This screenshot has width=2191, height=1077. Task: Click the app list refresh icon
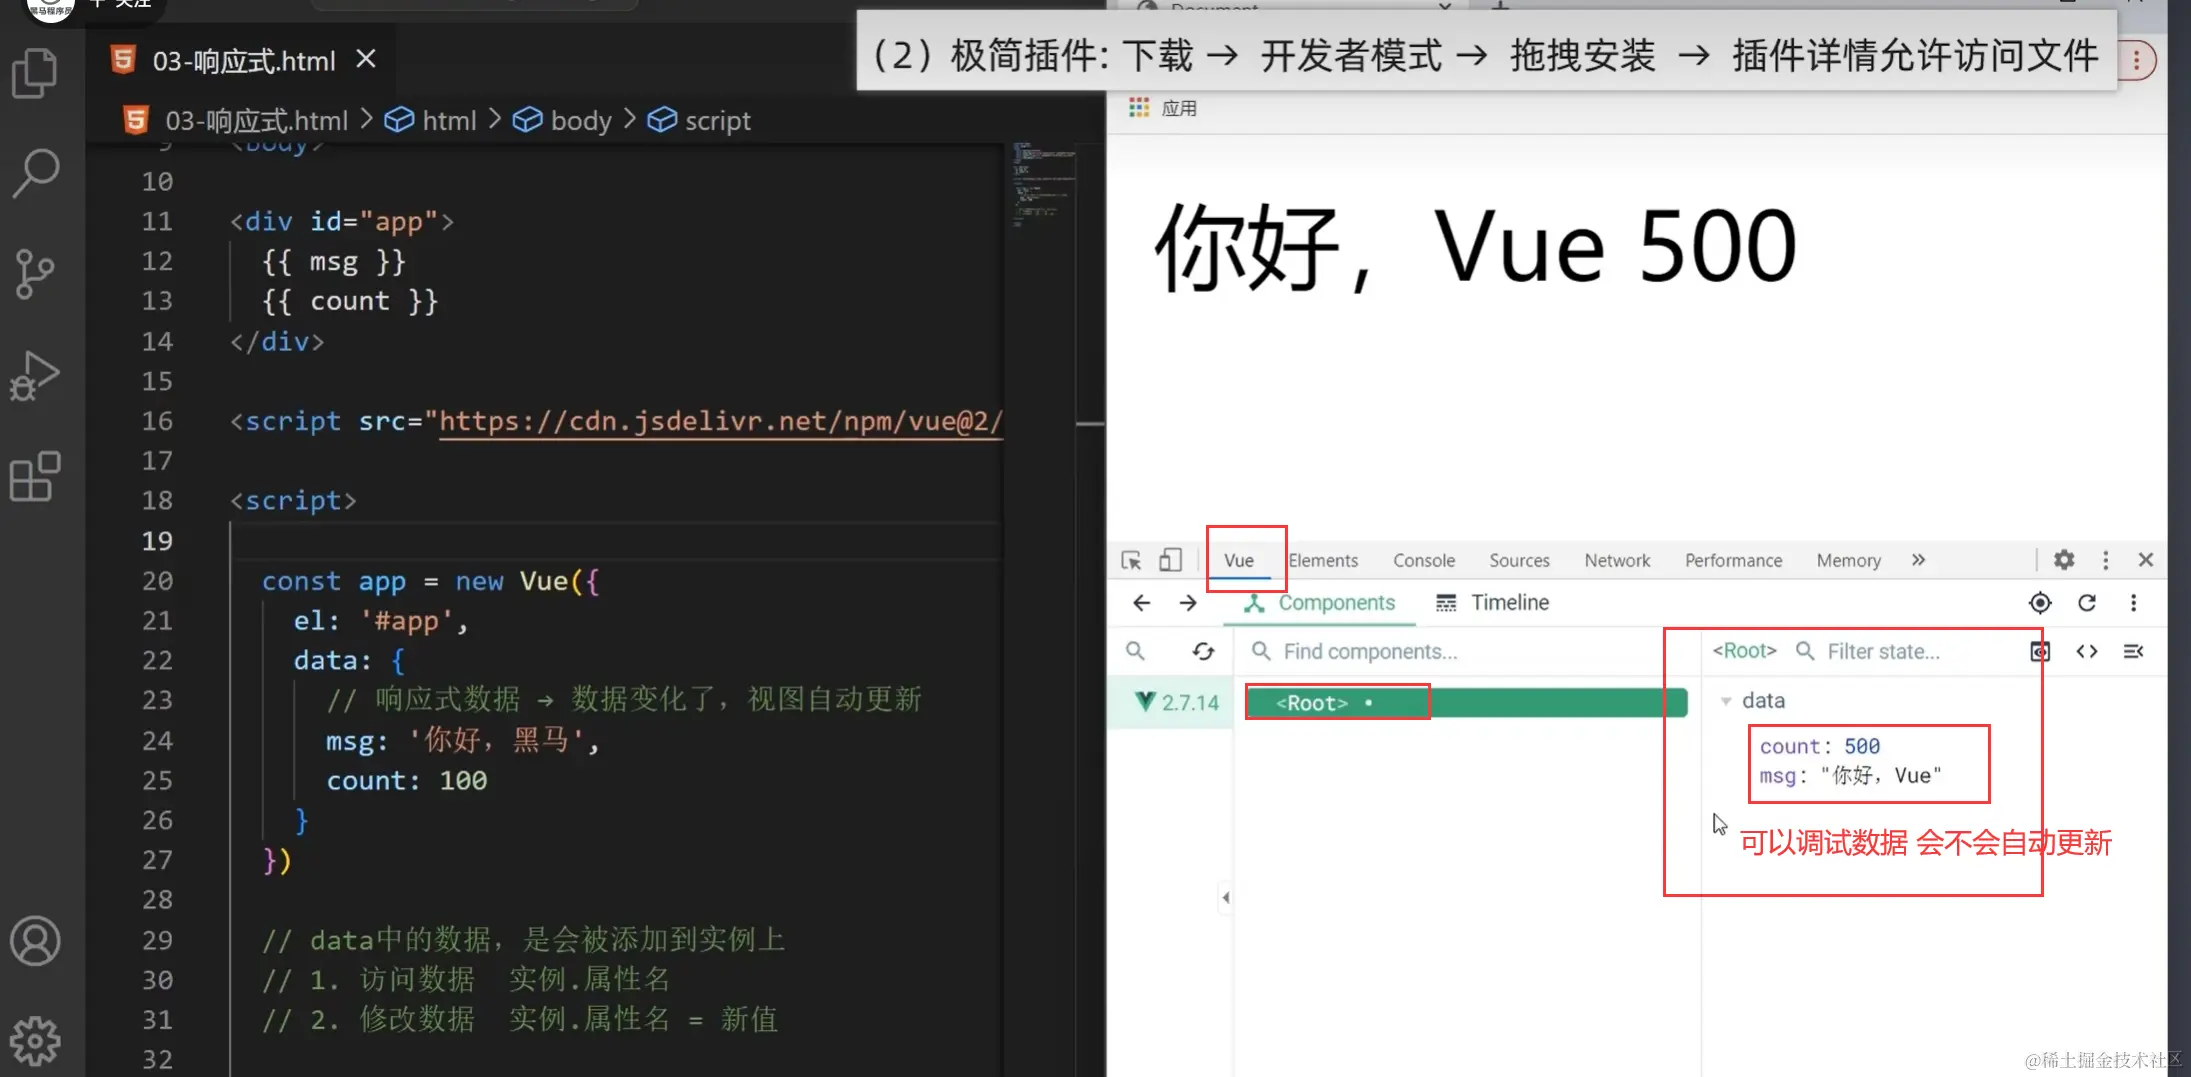point(1203,651)
